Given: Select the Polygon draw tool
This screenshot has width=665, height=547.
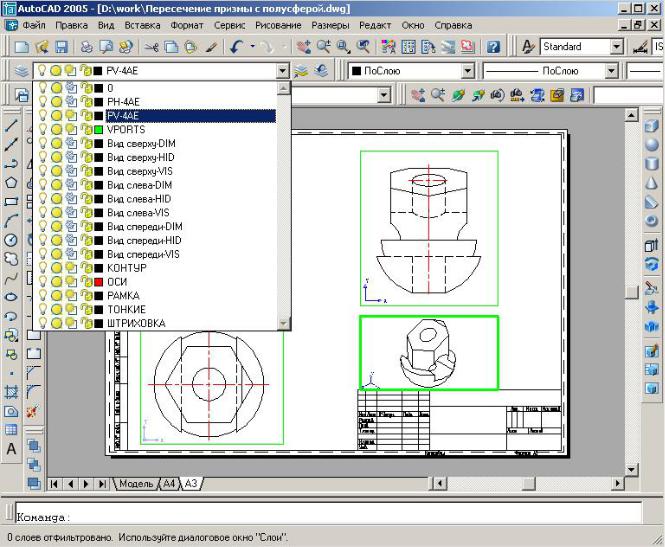Looking at the screenshot, I should (x=11, y=183).
